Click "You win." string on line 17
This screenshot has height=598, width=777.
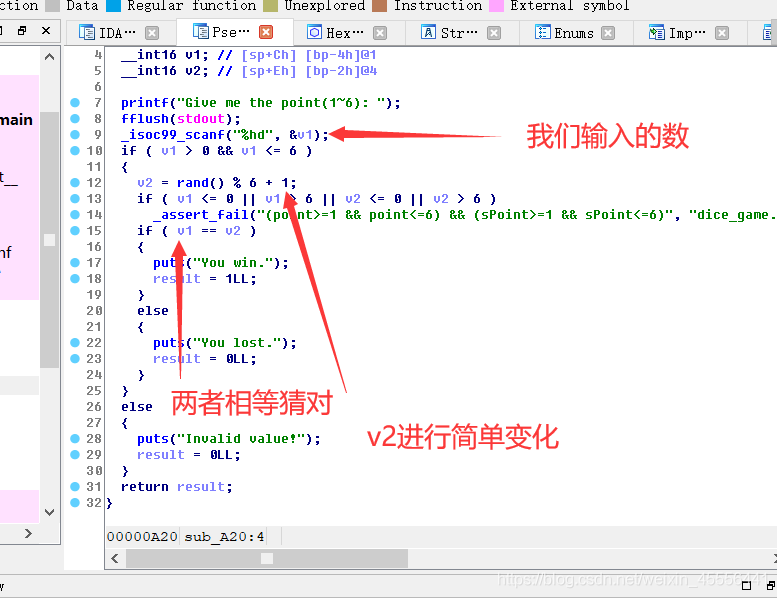(232, 263)
